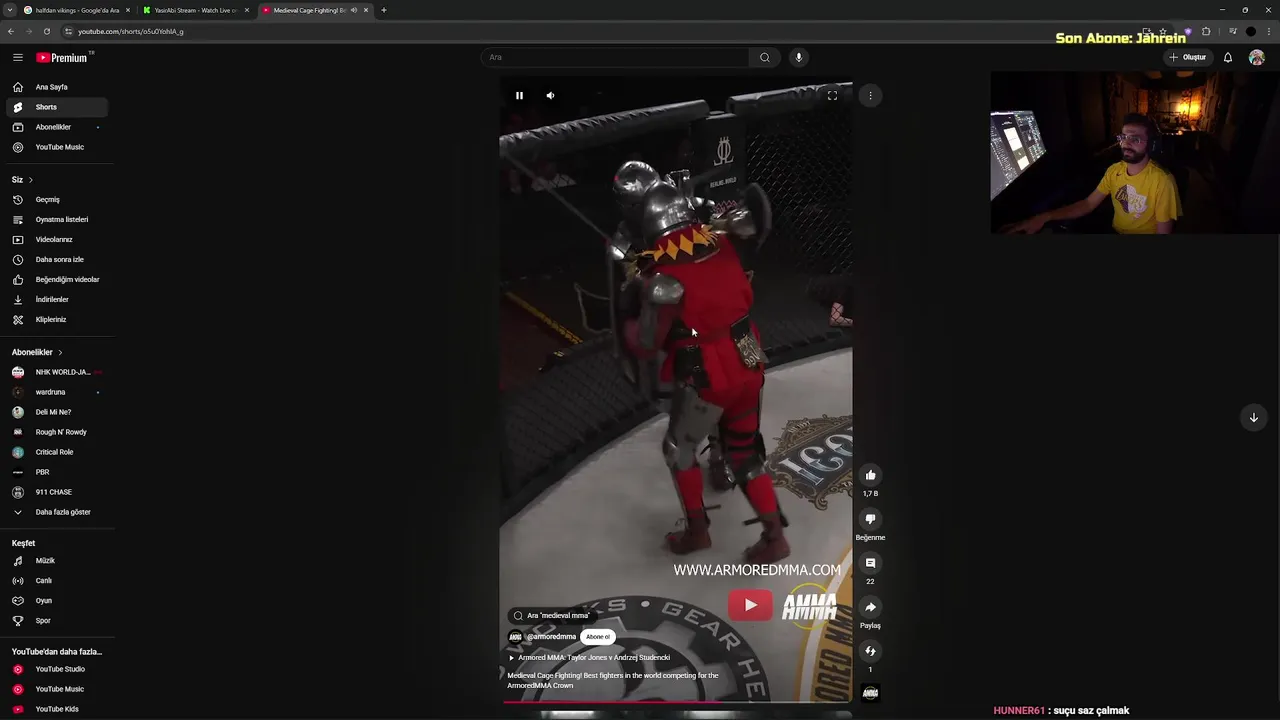Like the Short video
The height and width of the screenshot is (720, 1280).
point(870,475)
